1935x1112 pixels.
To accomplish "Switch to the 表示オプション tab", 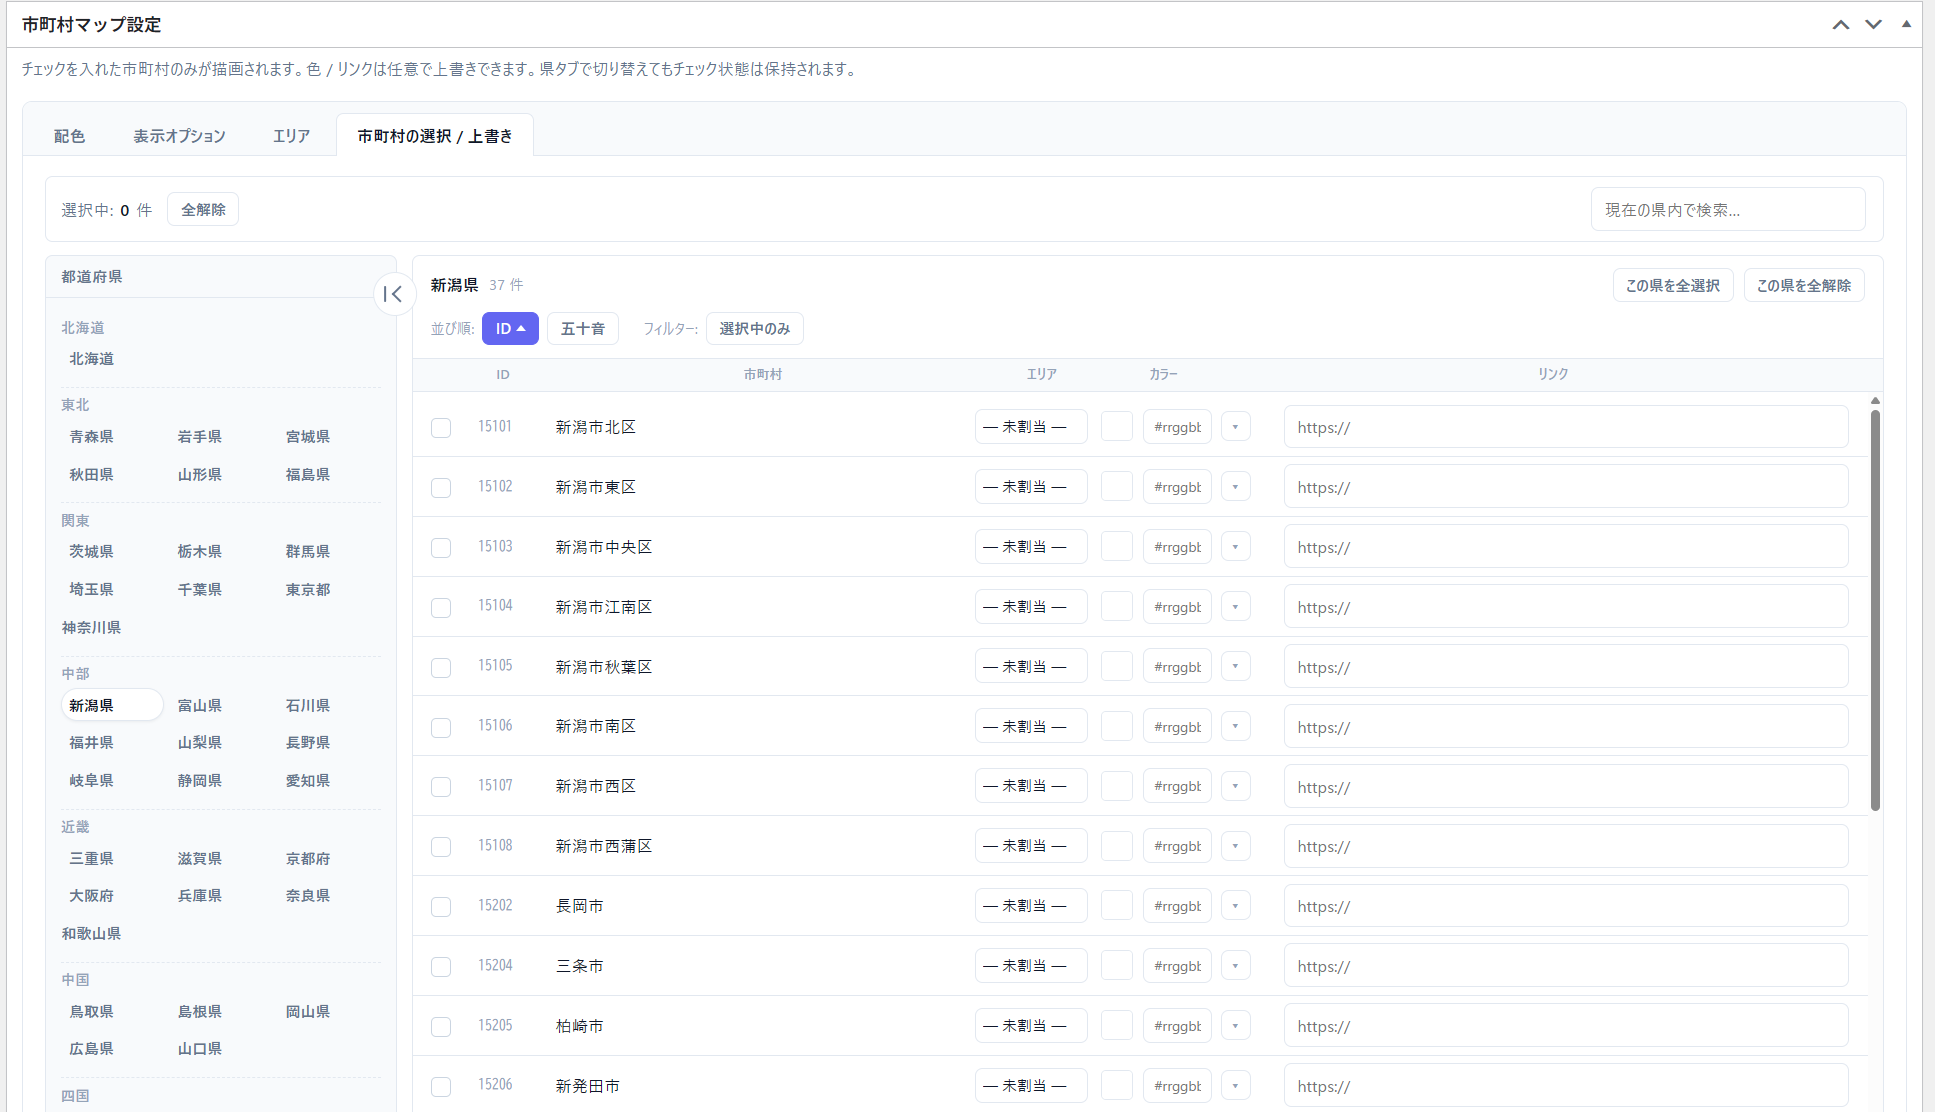I will 180,136.
